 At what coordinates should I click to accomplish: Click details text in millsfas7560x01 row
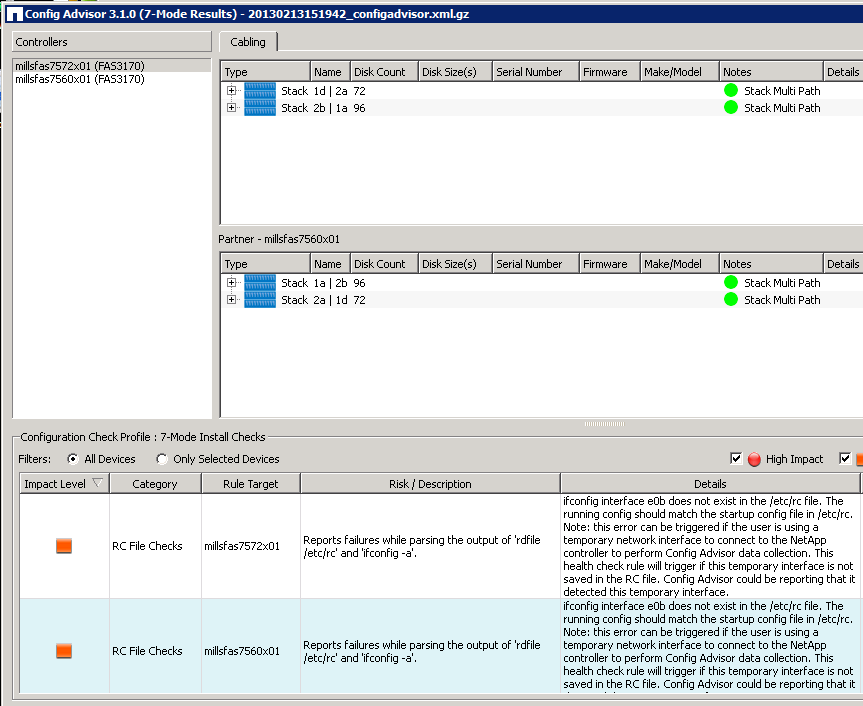[709, 645]
